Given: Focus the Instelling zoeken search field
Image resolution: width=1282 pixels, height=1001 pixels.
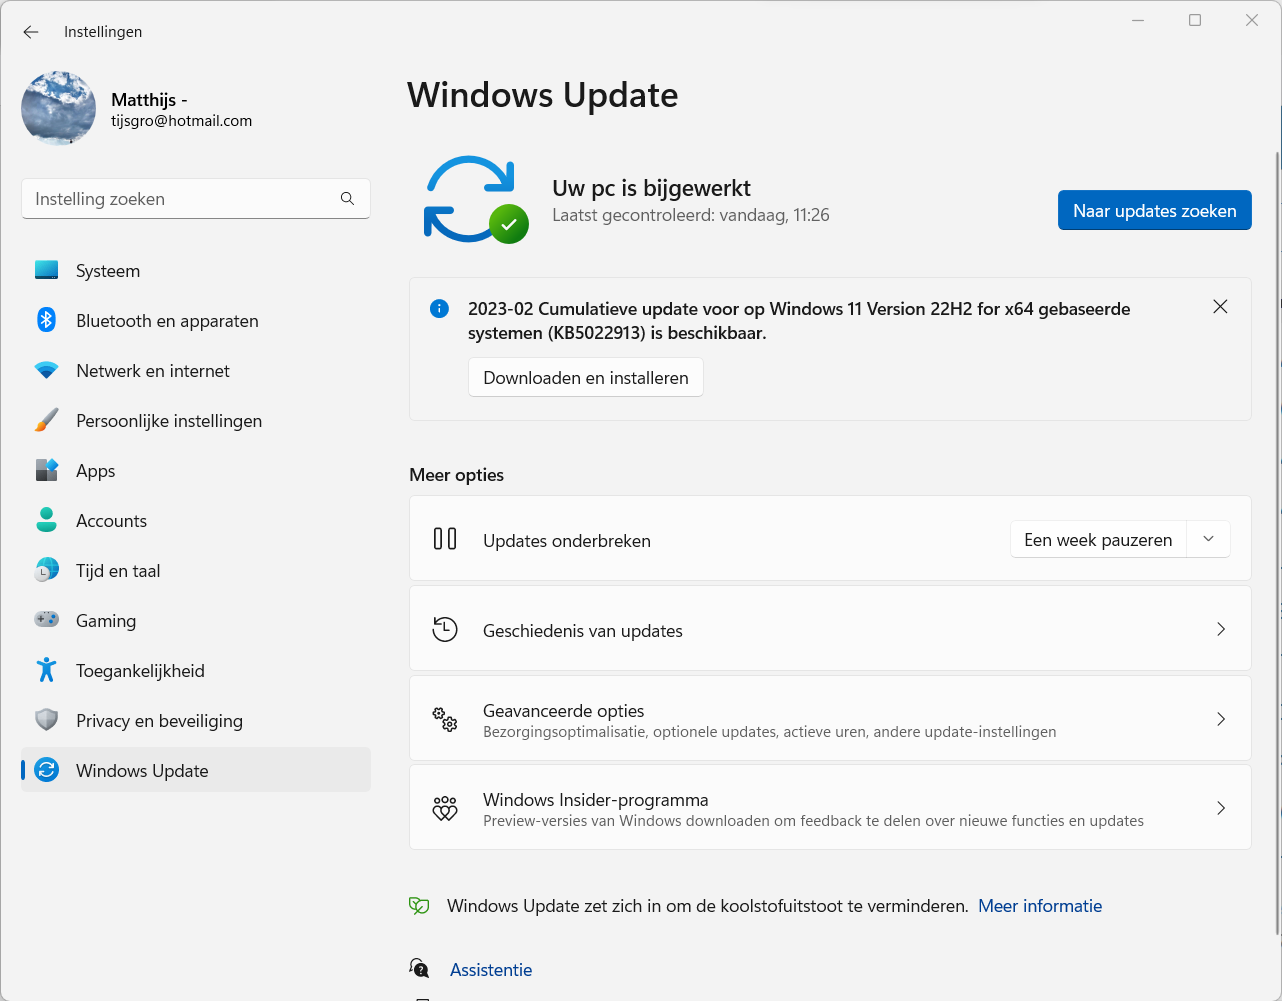Looking at the screenshot, I should (x=180, y=199).
